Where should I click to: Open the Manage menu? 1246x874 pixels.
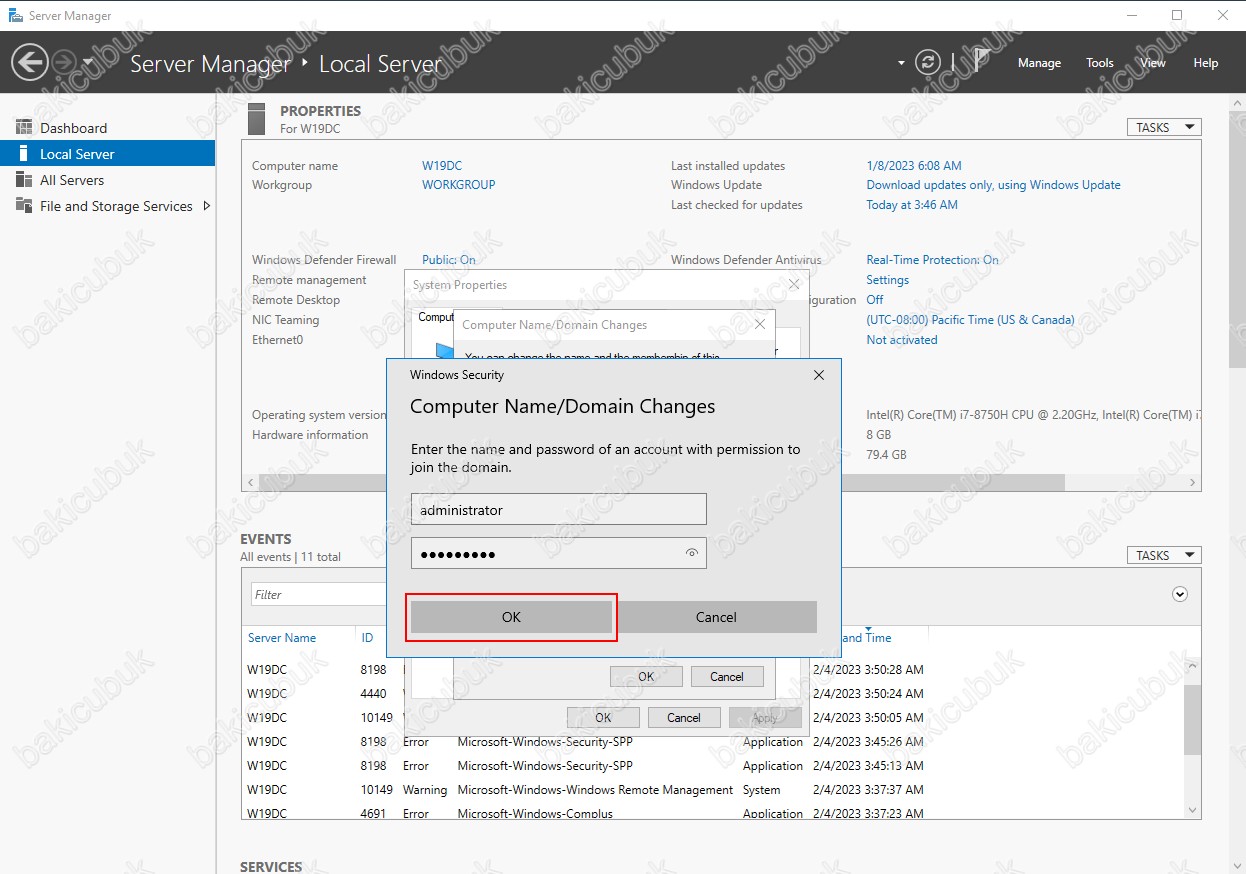[x=1039, y=63]
